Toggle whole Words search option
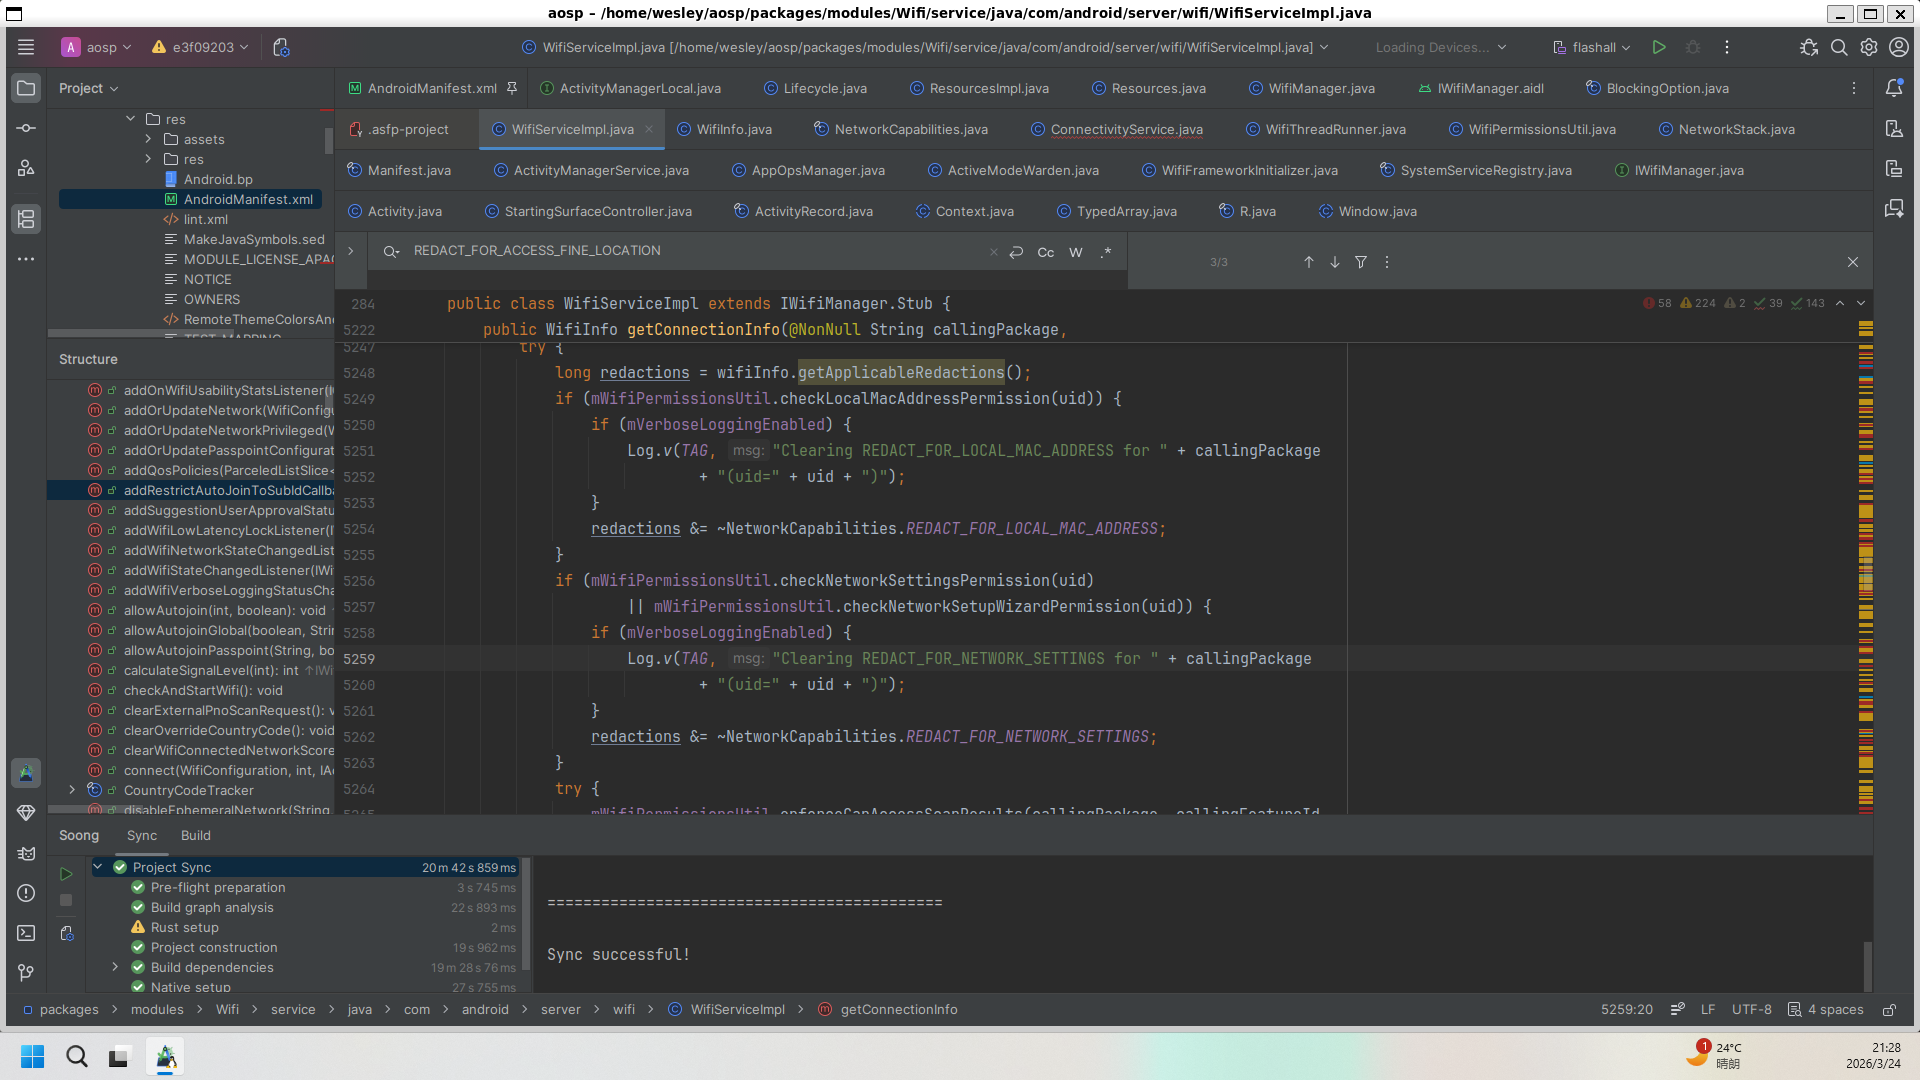This screenshot has height=1080, width=1920. click(1076, 252)
